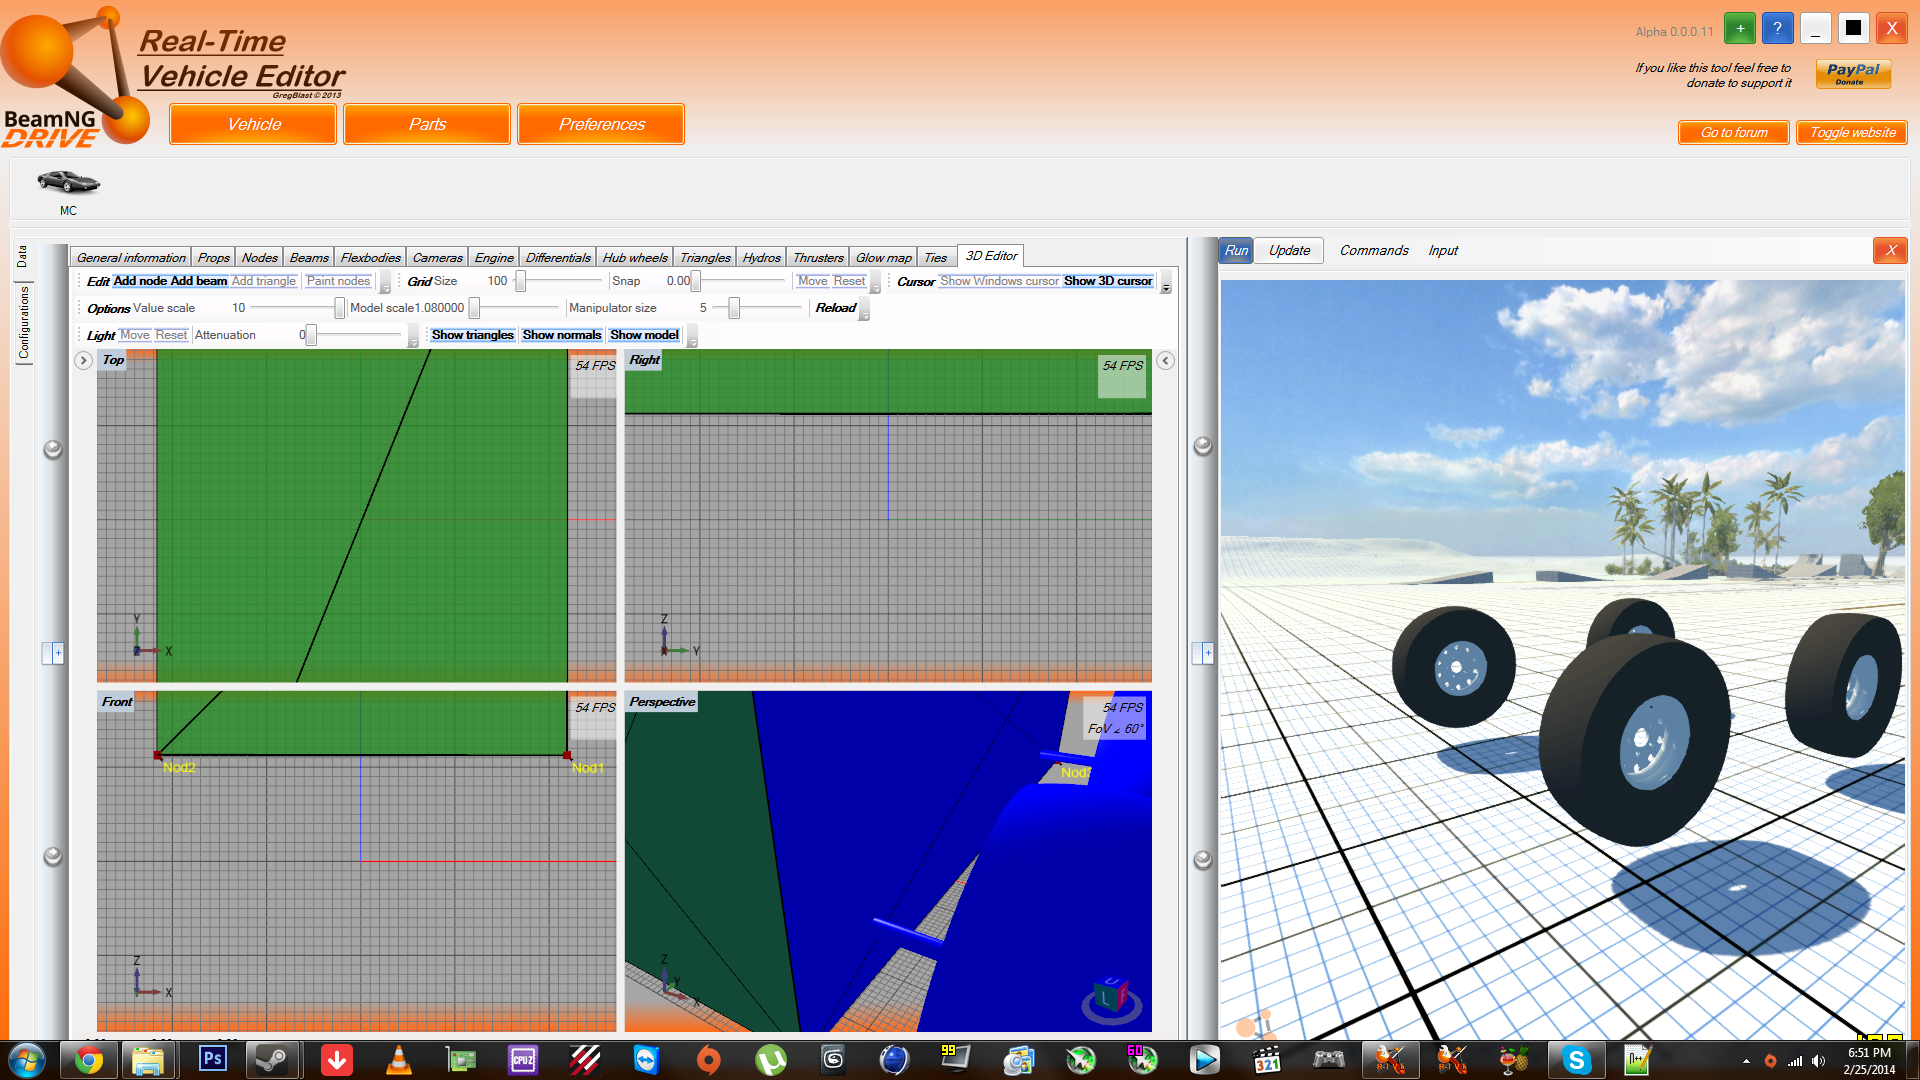Open Steam from the taskbar
The image size is (1920, 1080).
coord(272,1059)
